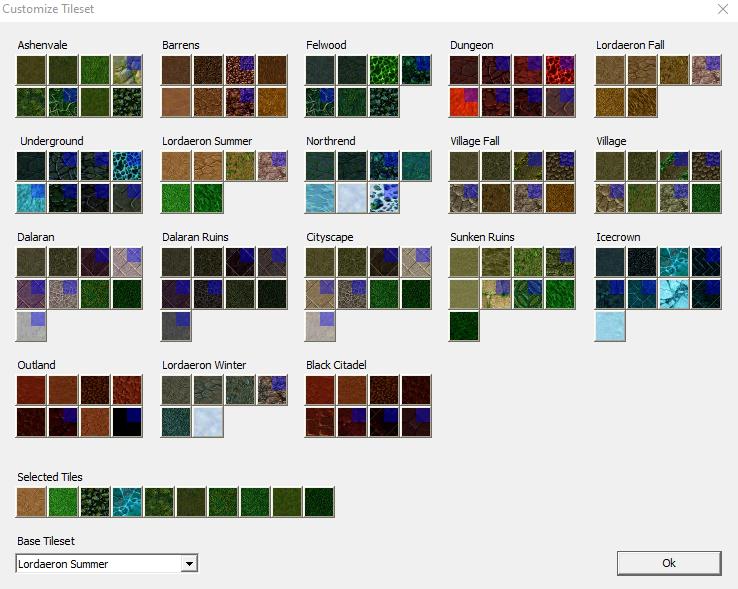Select Dungeon's orange-red tile, first in bottom row
This screenshot has width=738, height=589.
pos(464,102)
